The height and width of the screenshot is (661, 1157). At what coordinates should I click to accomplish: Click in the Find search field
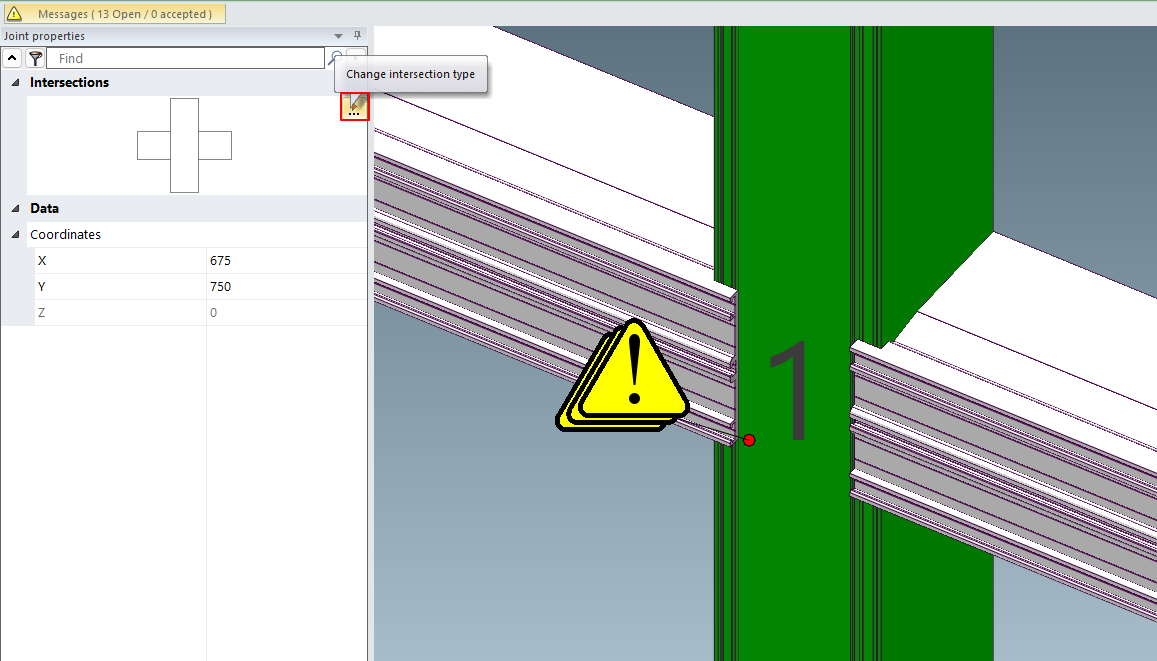(190, 59)
